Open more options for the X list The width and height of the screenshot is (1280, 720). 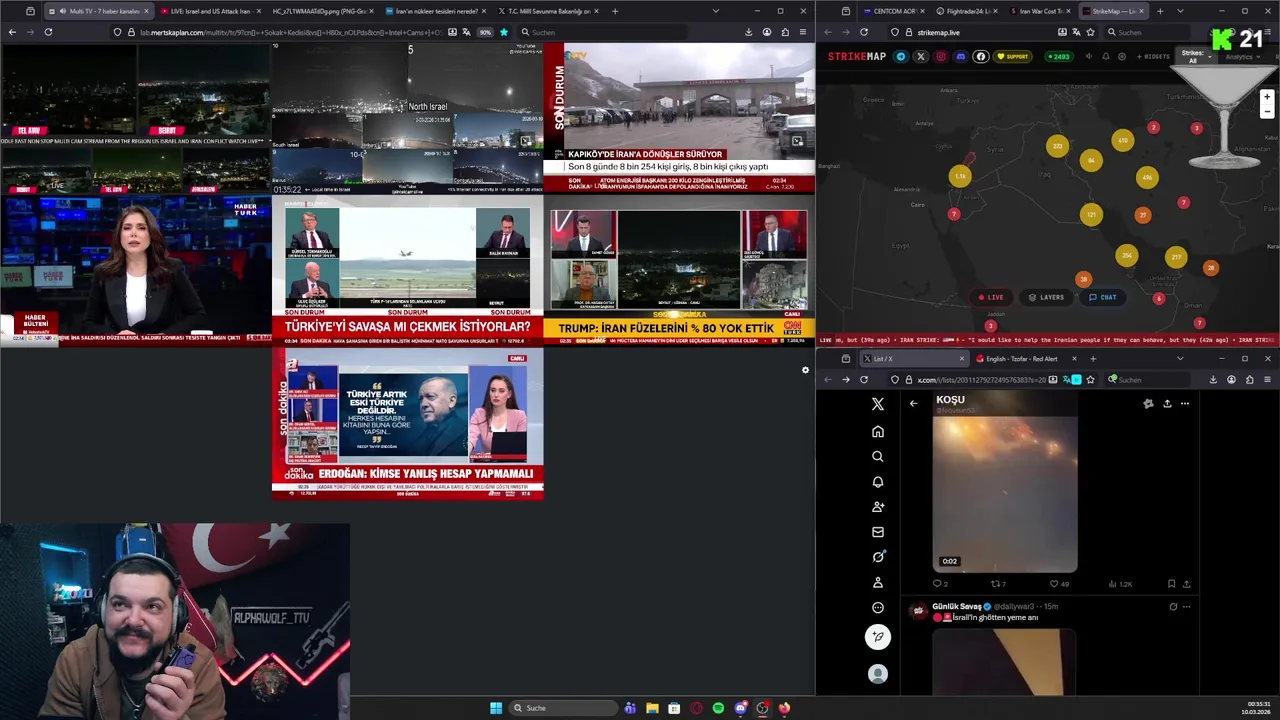point(1185,403)
